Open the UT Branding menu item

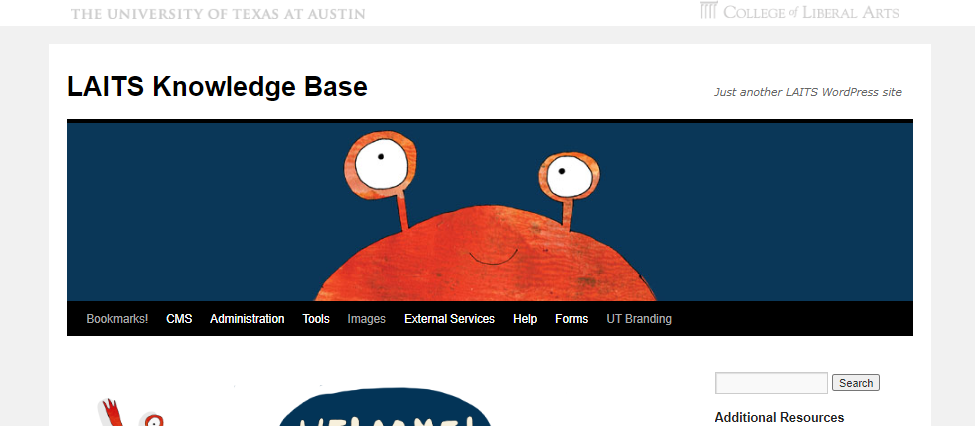click(x=639, y=318)
